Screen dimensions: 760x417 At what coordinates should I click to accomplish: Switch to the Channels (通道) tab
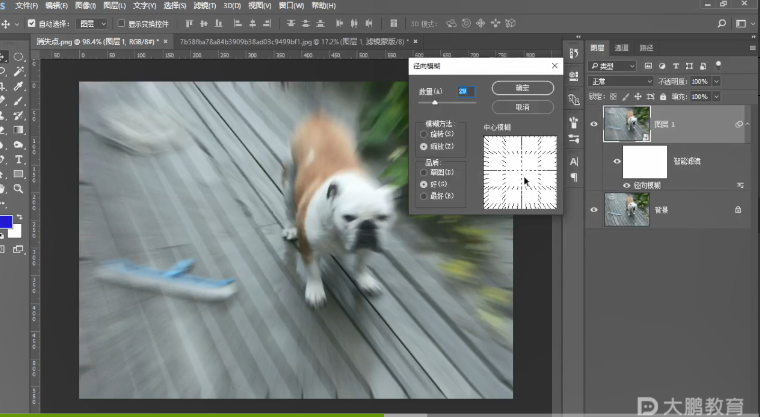click(622, 47)
